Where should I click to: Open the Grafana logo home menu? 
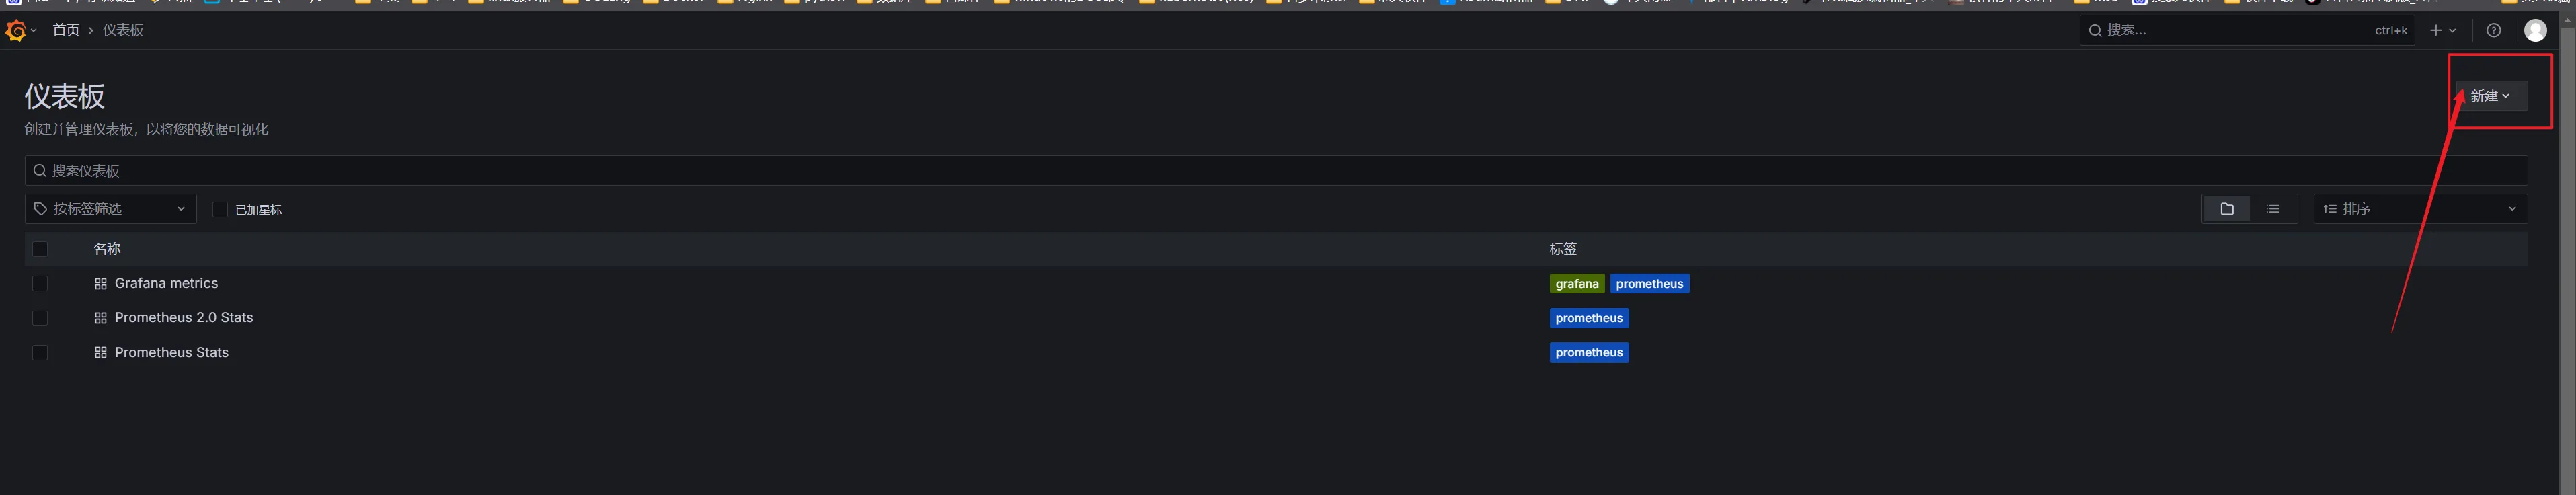click(x=16, y=31)
